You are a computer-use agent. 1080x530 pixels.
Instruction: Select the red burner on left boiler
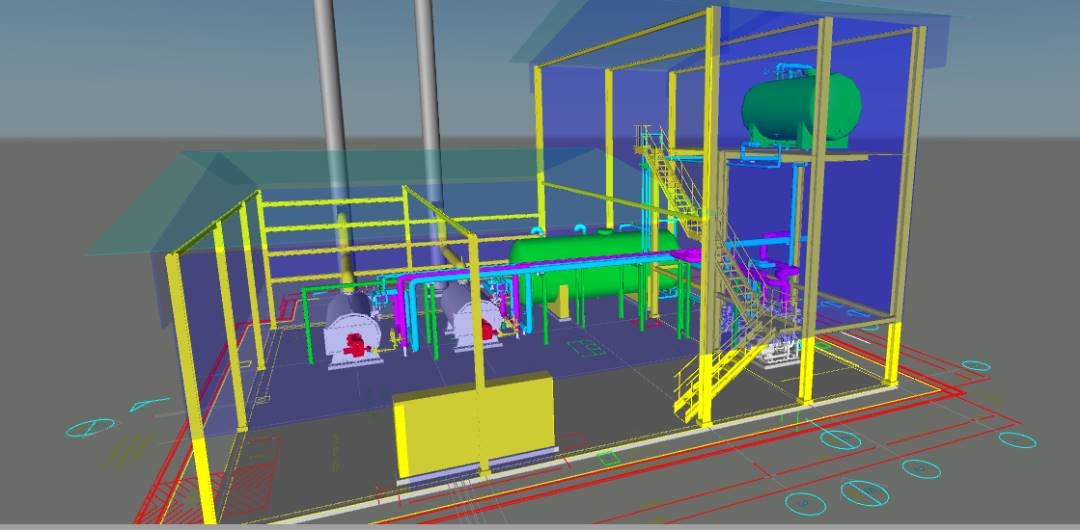(x=354, y=345)
